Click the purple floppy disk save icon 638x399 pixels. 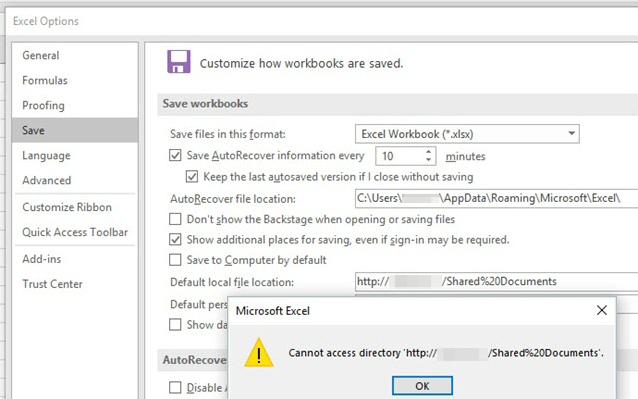click(x=179, y=61)
